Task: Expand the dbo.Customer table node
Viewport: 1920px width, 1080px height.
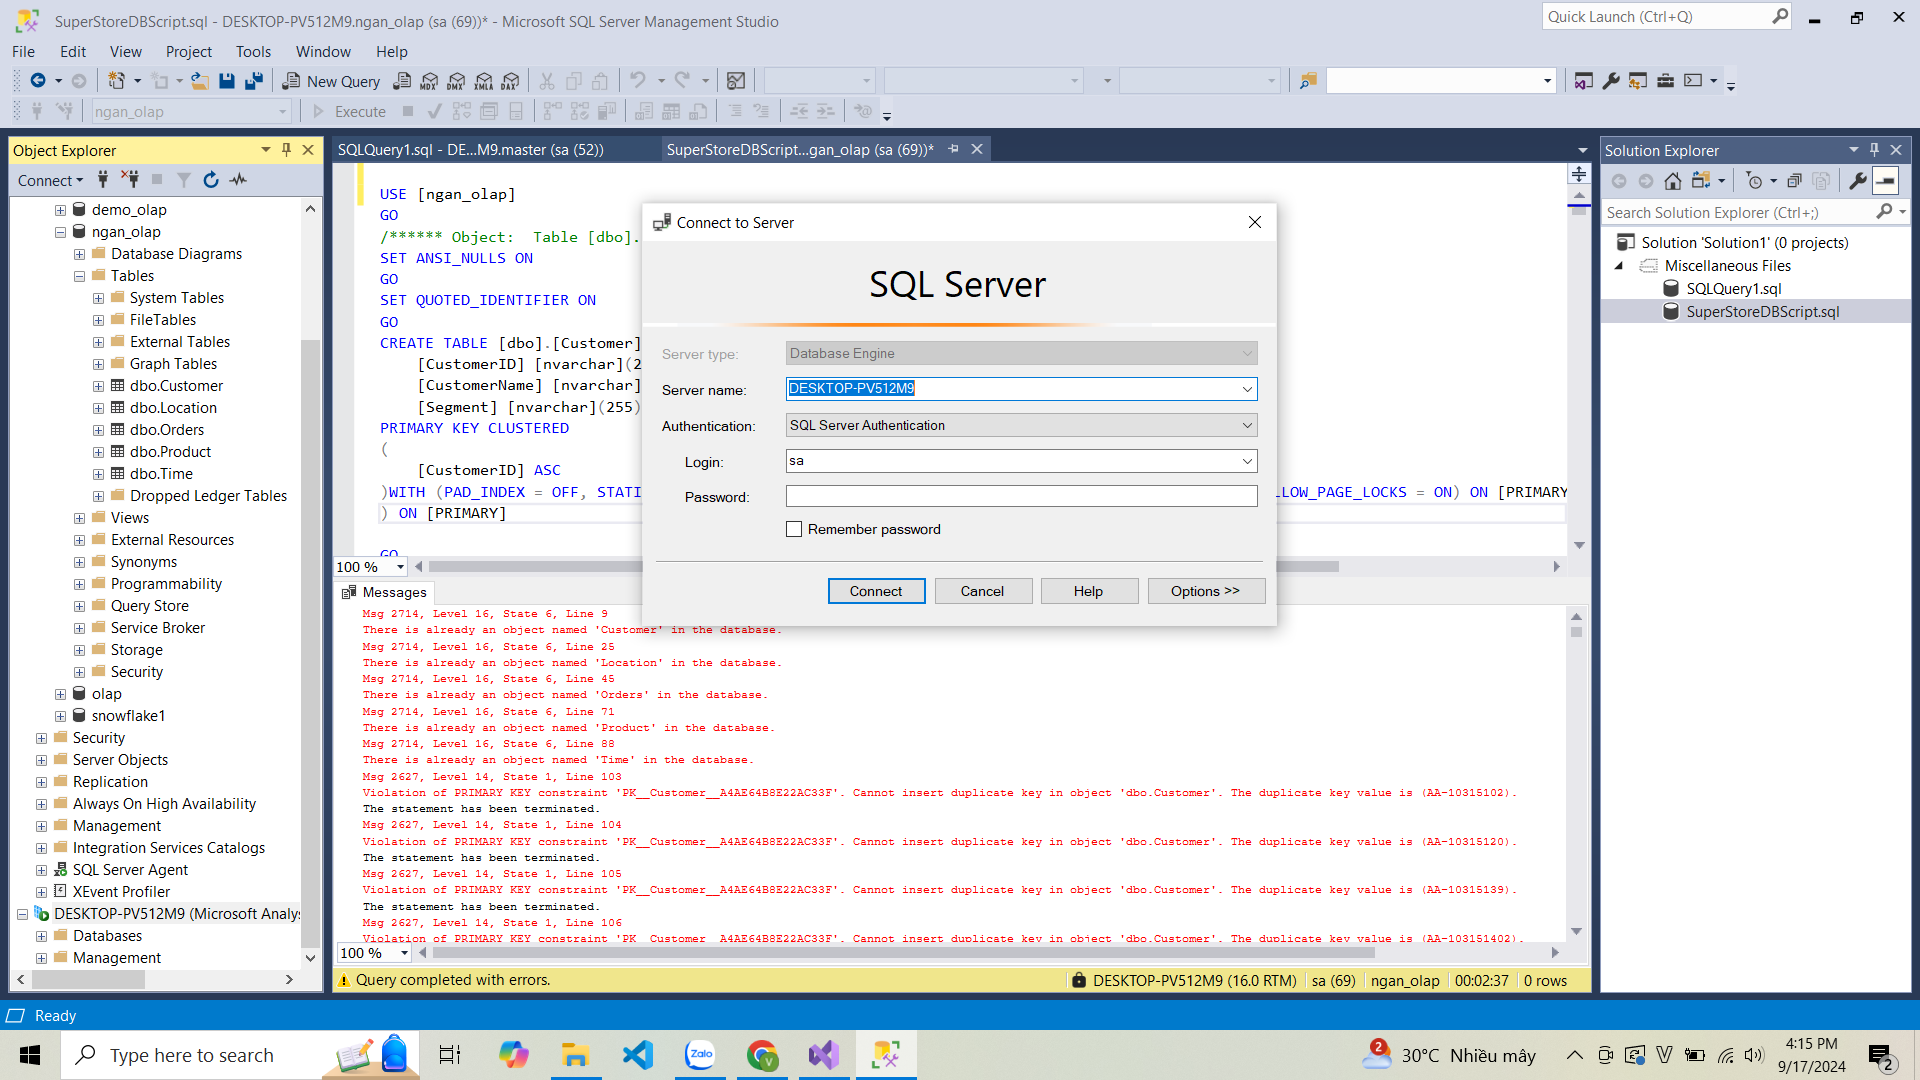Action: click(x=98, y=386)
